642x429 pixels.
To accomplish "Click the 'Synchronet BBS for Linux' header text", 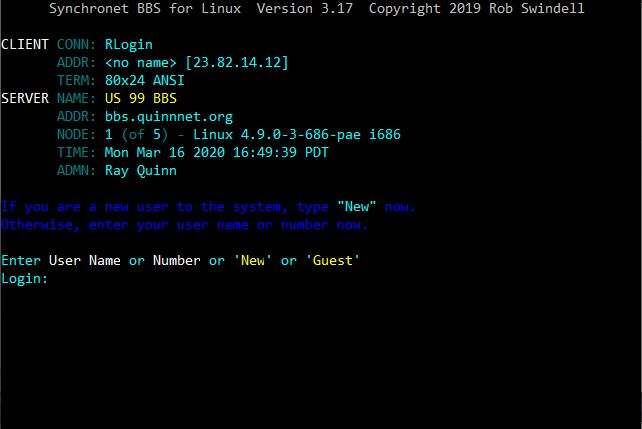I will click(x=145, y=8).
